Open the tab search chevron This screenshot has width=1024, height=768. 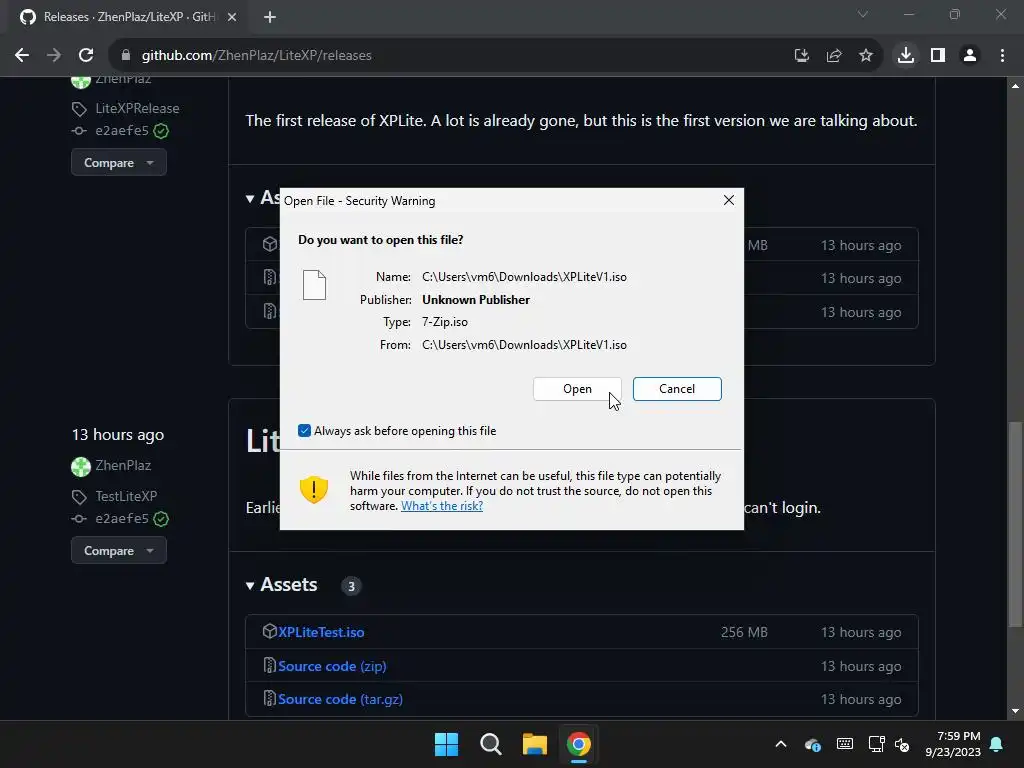pyautogui.click(x=863, y=14)
